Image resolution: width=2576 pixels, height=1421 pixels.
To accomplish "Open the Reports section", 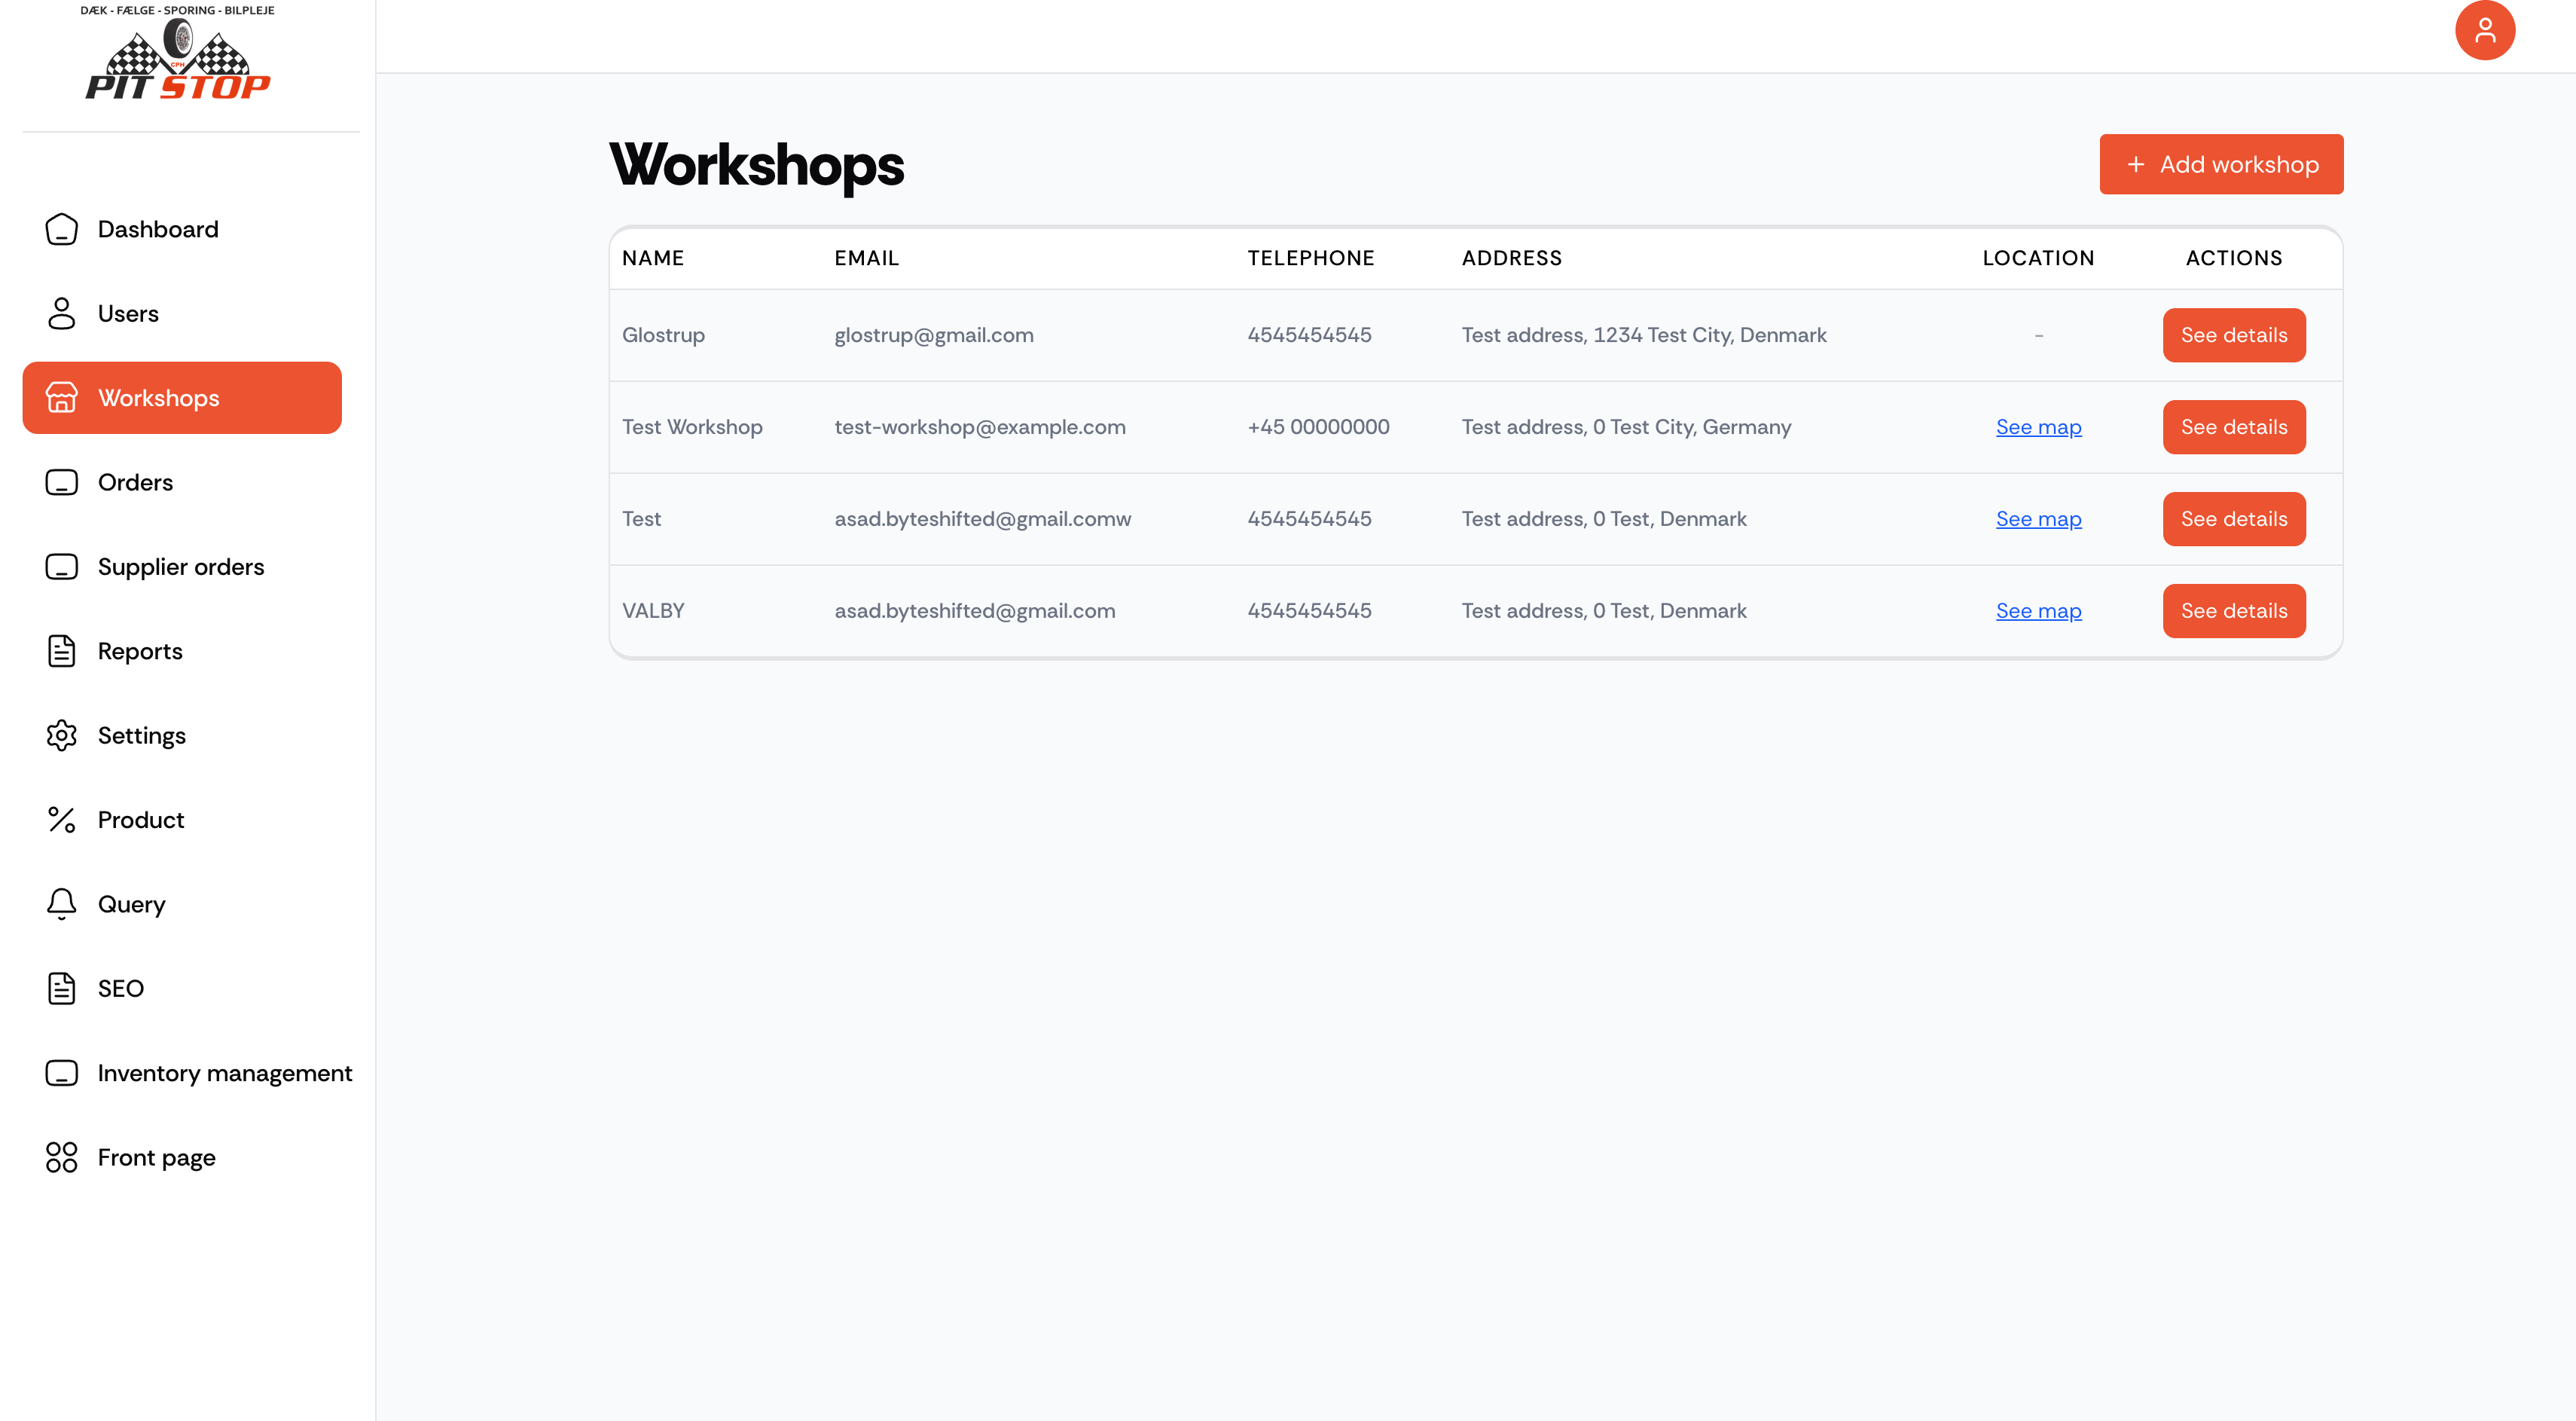I will click(x=182, y=651).
